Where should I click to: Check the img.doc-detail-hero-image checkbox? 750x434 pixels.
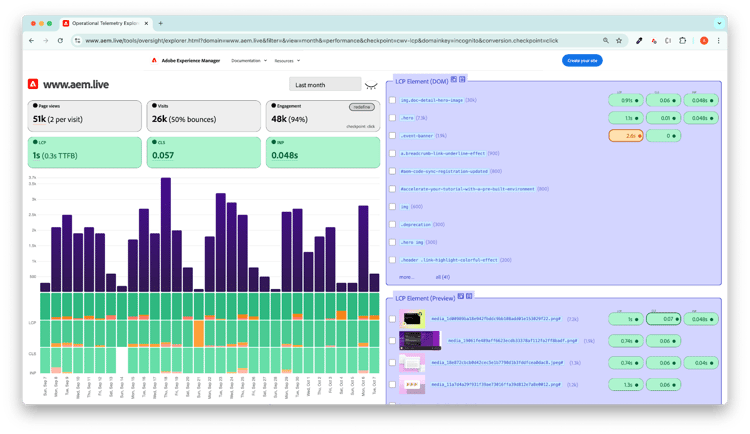393,100
